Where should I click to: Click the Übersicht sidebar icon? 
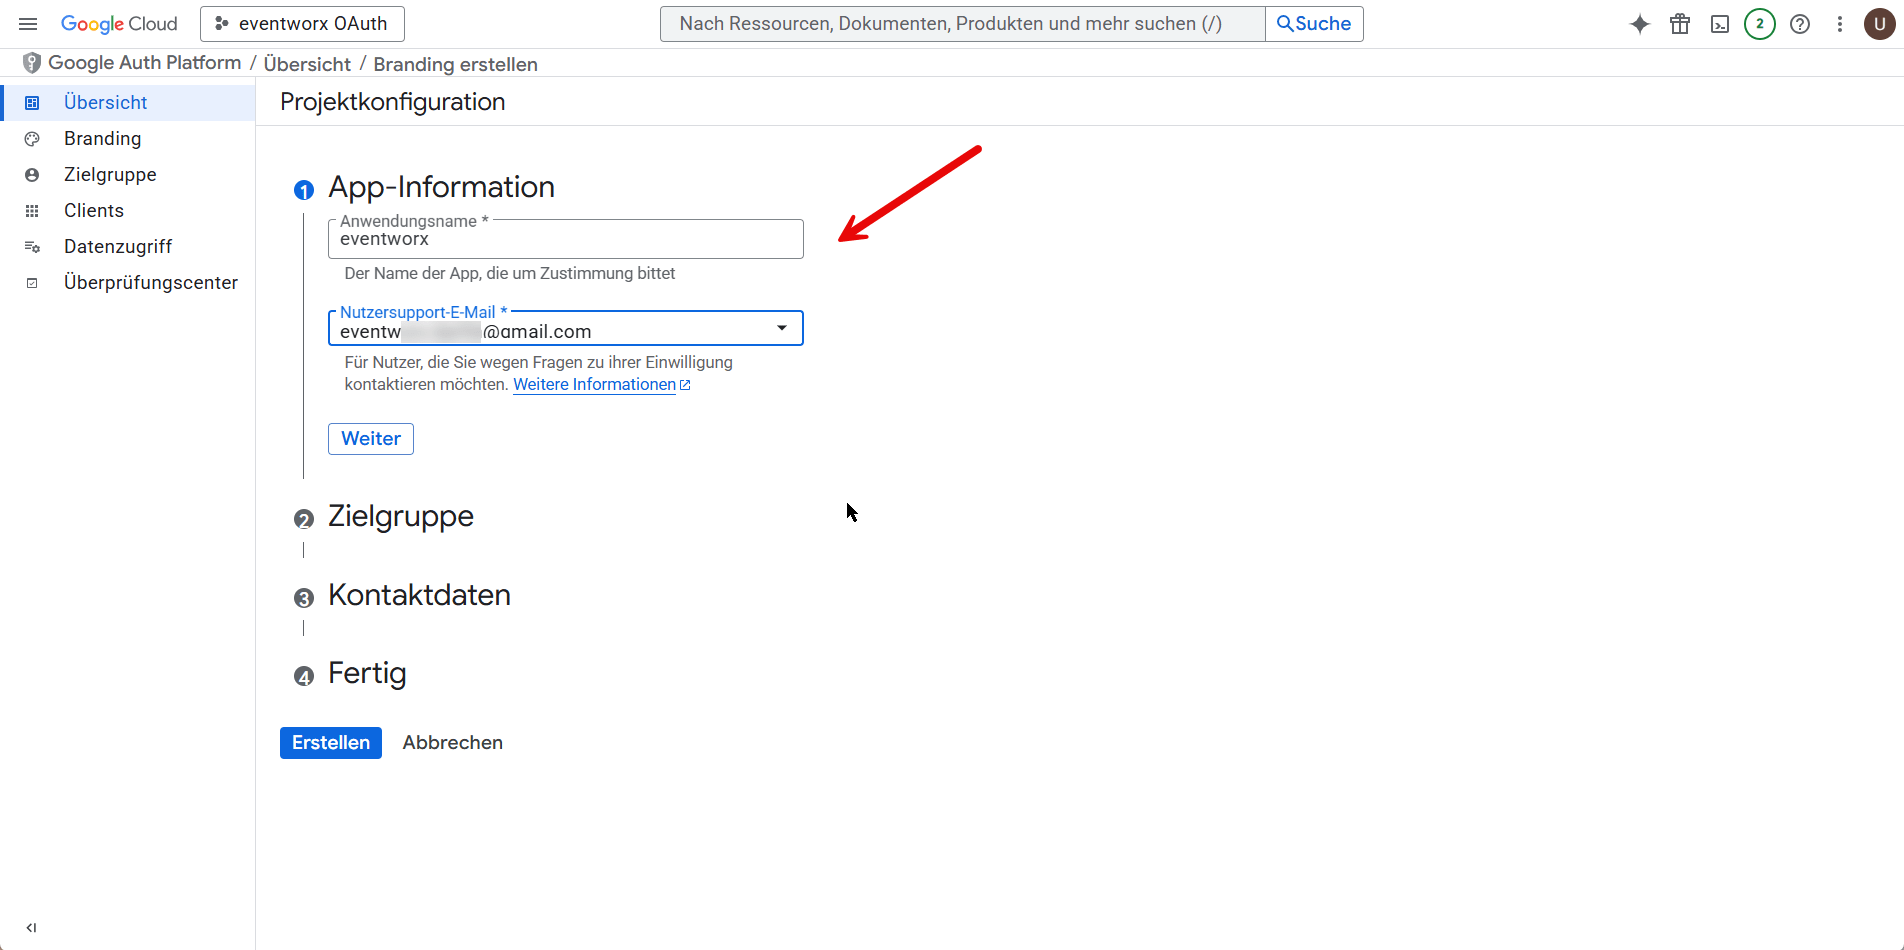coord(32,103)
